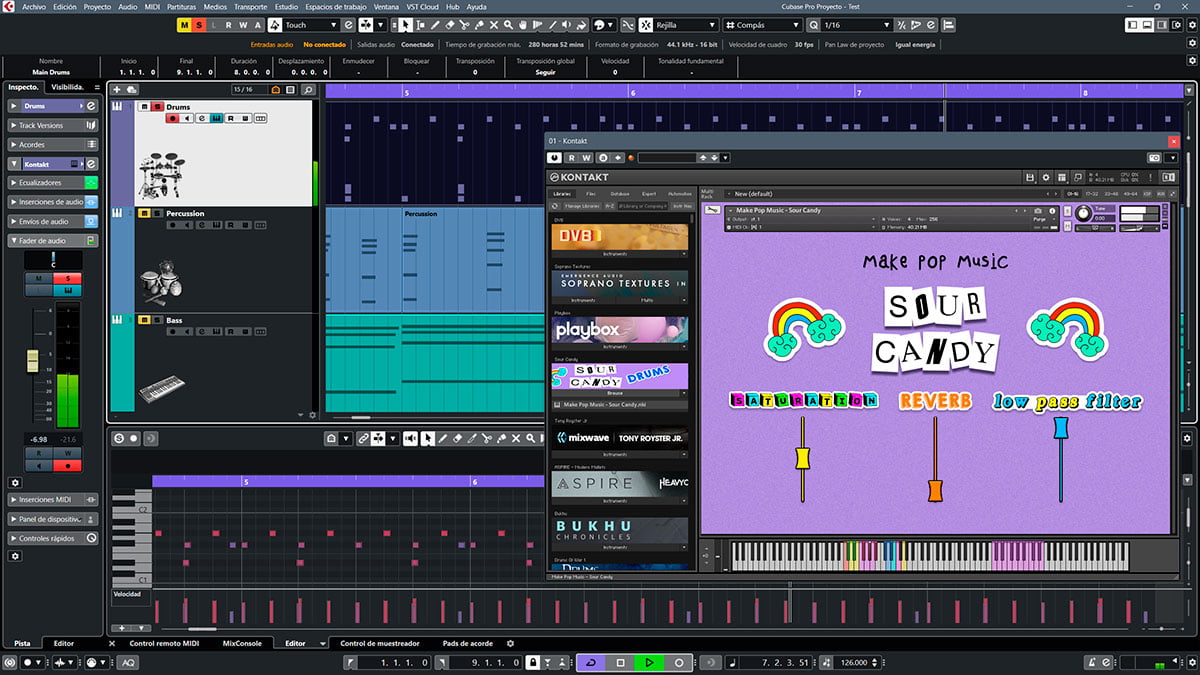Viewport: 1200px width, 675px height.
Task: Click the lower tabs settings gear icon
Action: (510, 644)
